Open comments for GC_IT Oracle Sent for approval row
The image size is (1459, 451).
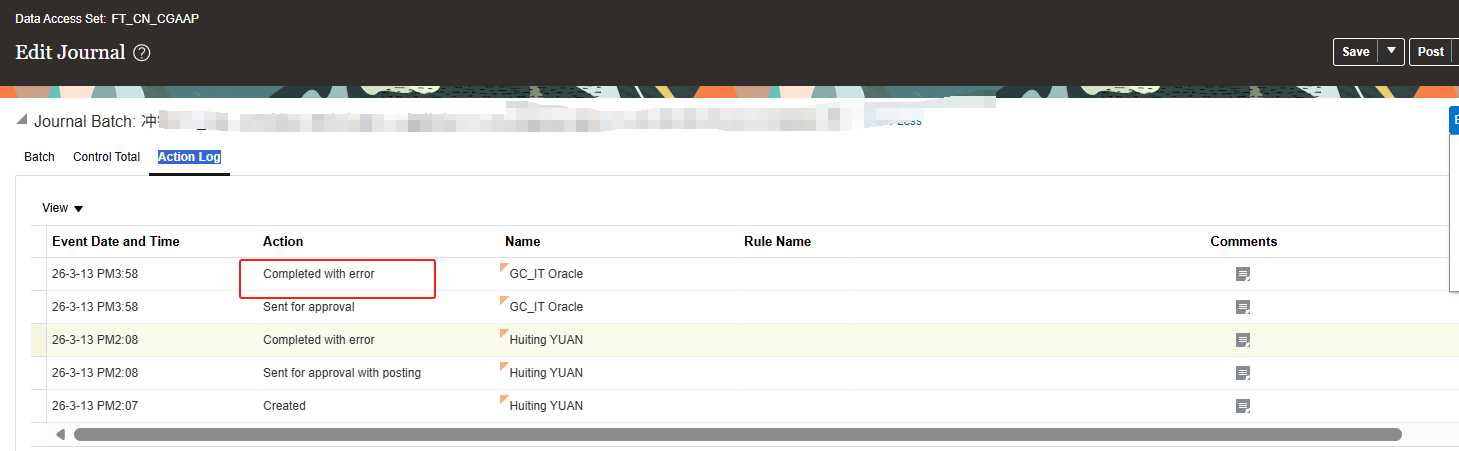1243,307
